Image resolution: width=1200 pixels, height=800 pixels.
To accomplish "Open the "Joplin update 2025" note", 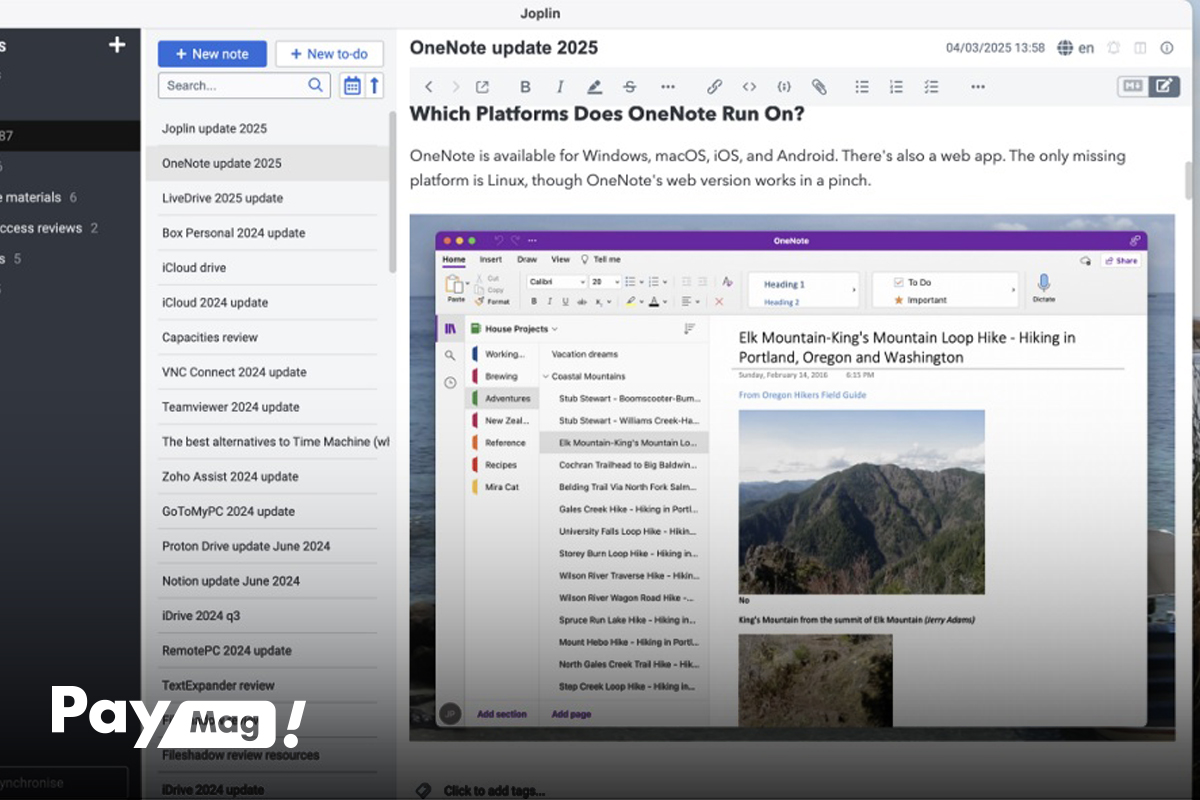I will point(214,128).
